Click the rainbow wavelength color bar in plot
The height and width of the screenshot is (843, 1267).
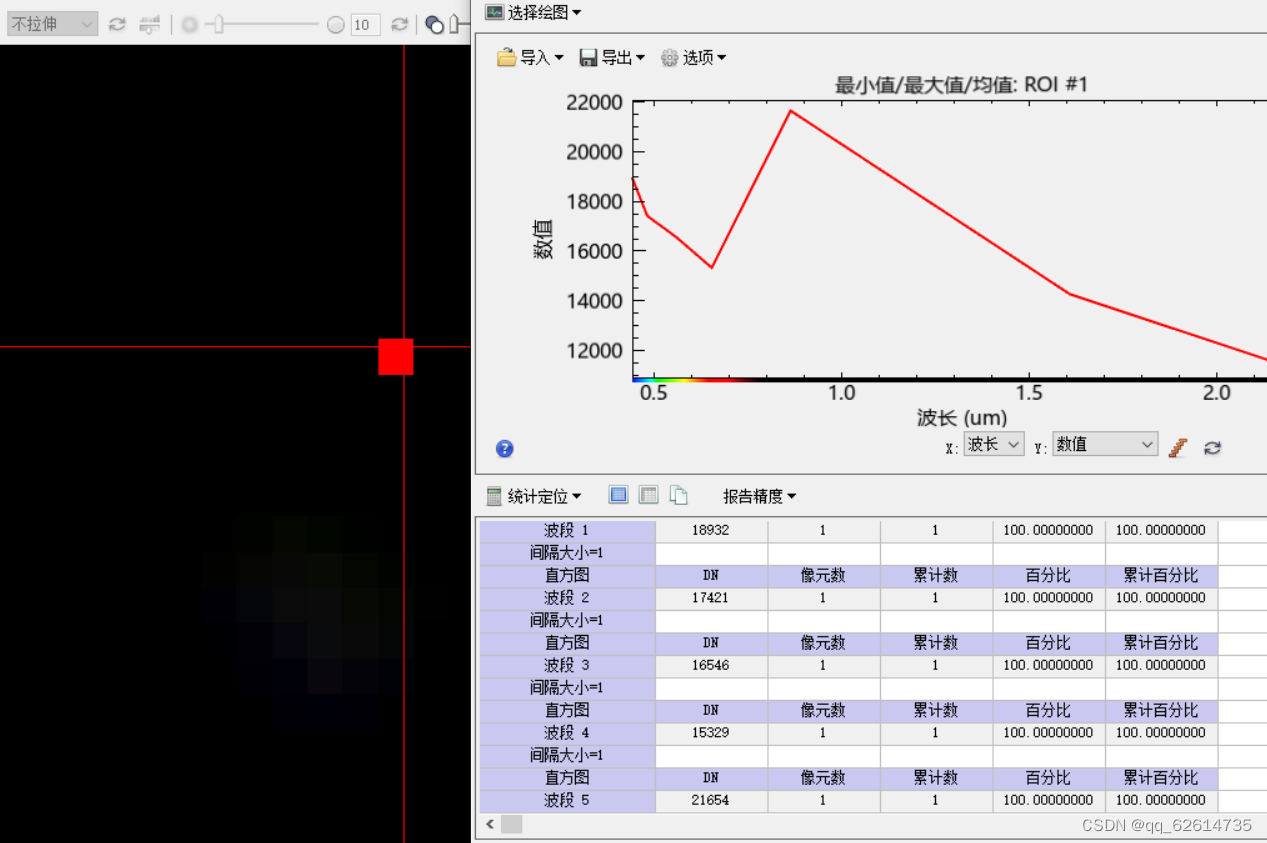[697, 380]
